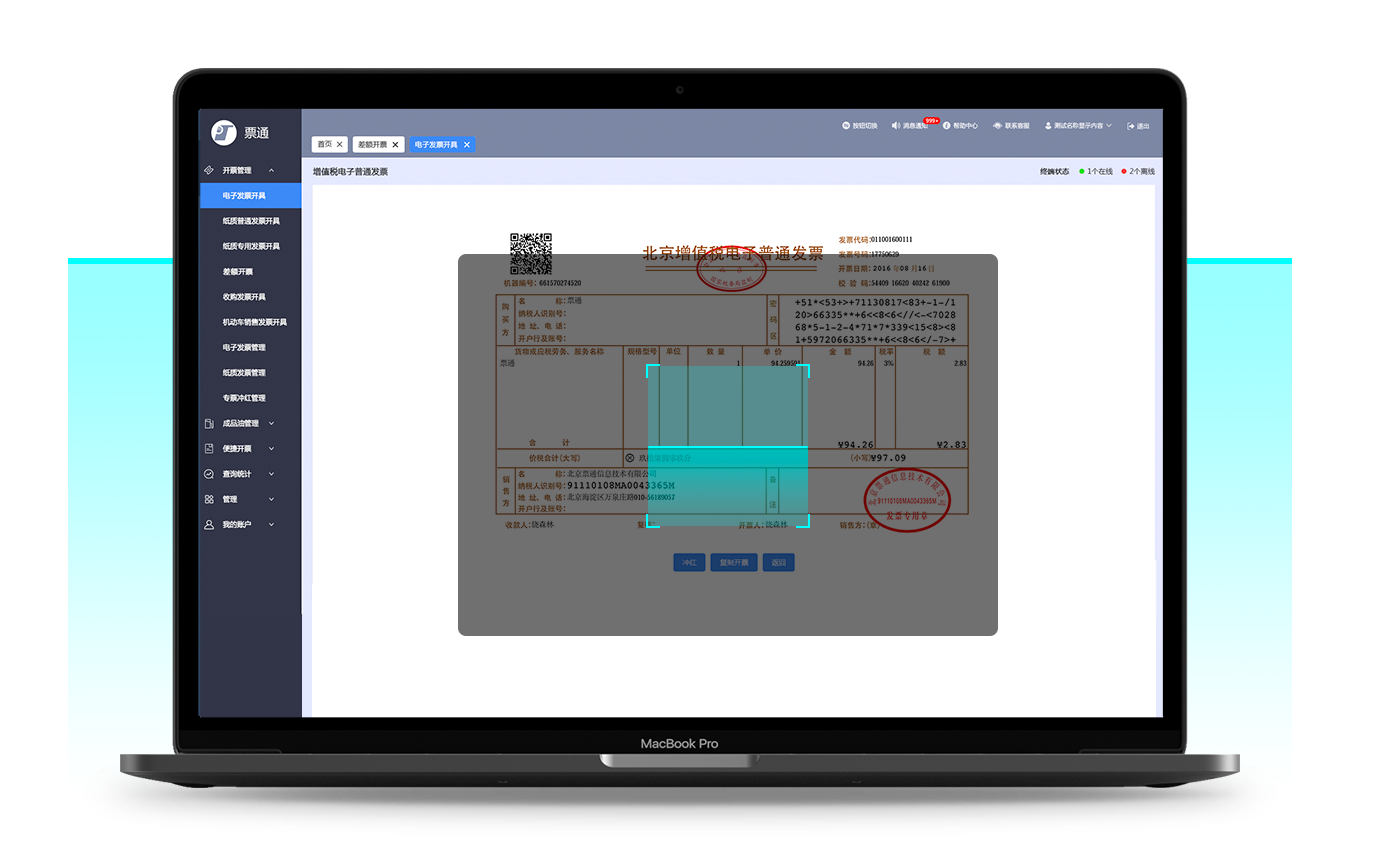
Task: Open the 测试名称显示内容 user dropdown
Action: coord(1078,126)
